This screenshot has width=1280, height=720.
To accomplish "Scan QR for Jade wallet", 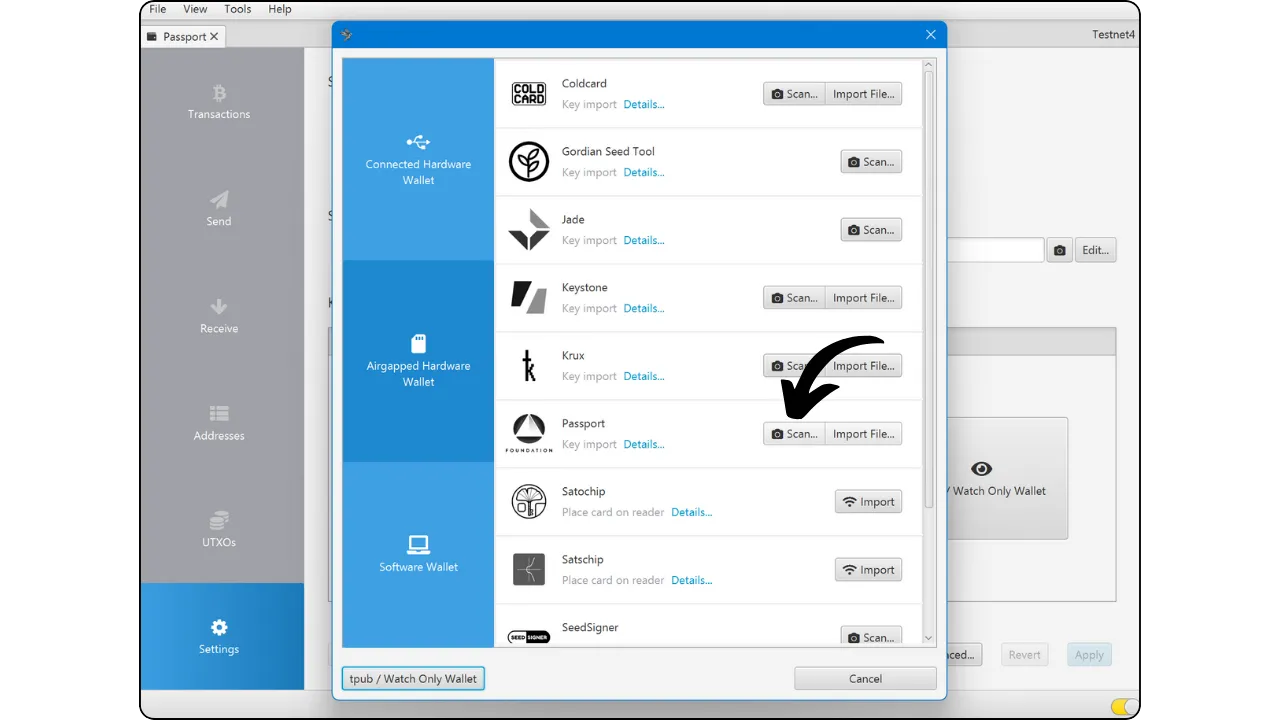I will [871, 230].
